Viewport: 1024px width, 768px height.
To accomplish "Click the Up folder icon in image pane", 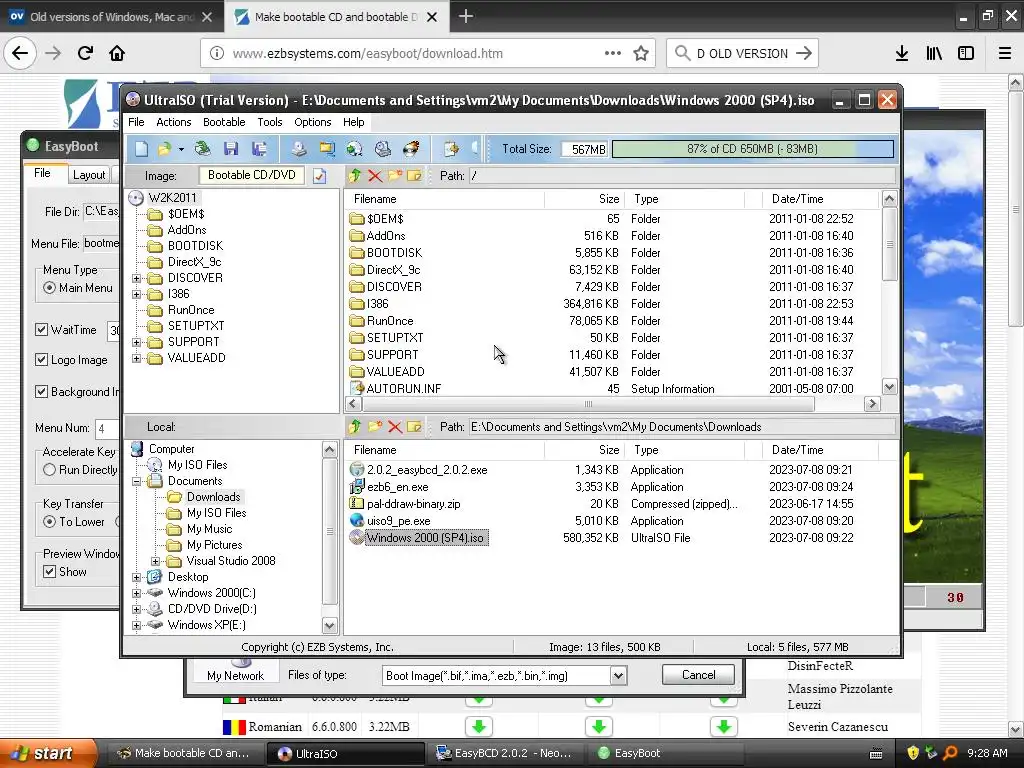I will [355, 175].
